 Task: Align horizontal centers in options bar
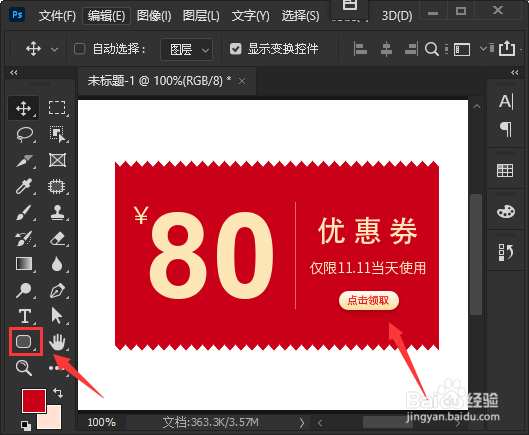(x=386, y=49)
